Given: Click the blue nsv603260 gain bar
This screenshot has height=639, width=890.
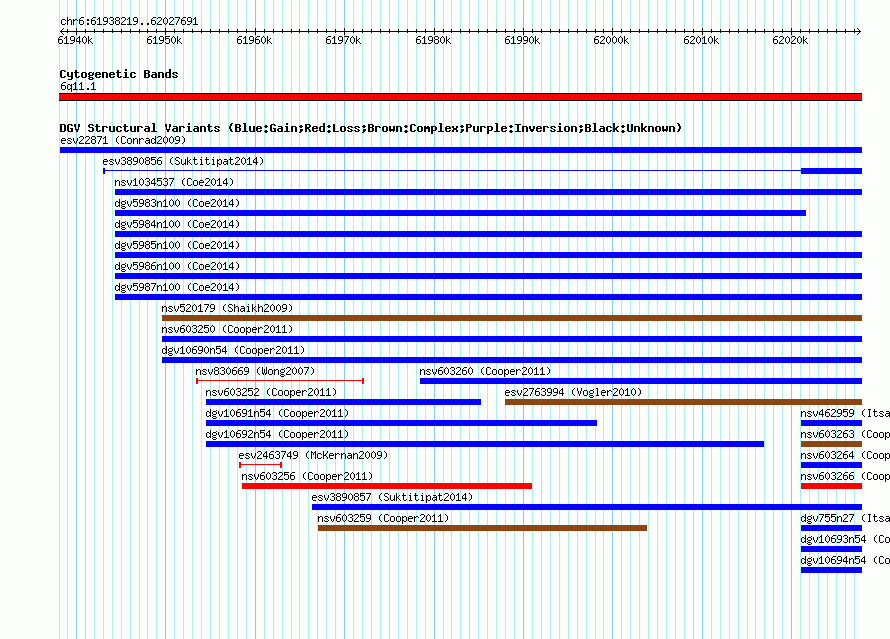Looking at the screenshot, I should [641, 381].
